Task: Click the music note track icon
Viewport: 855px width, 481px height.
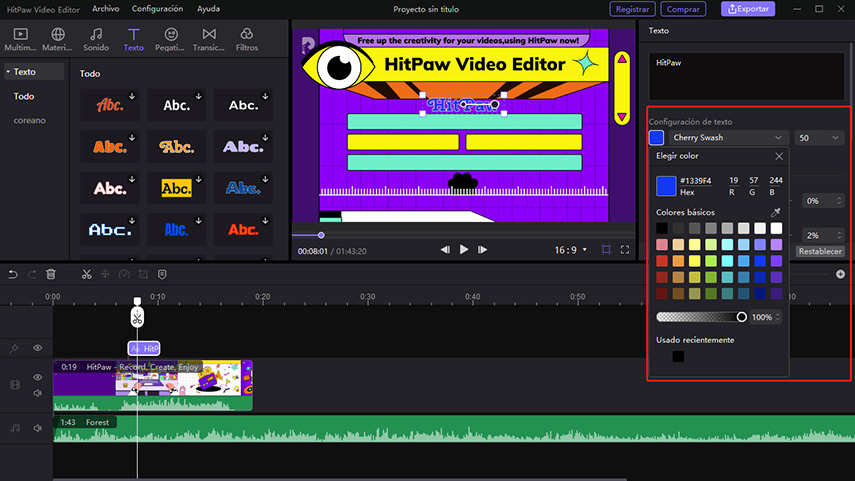Action: point(15,428)
